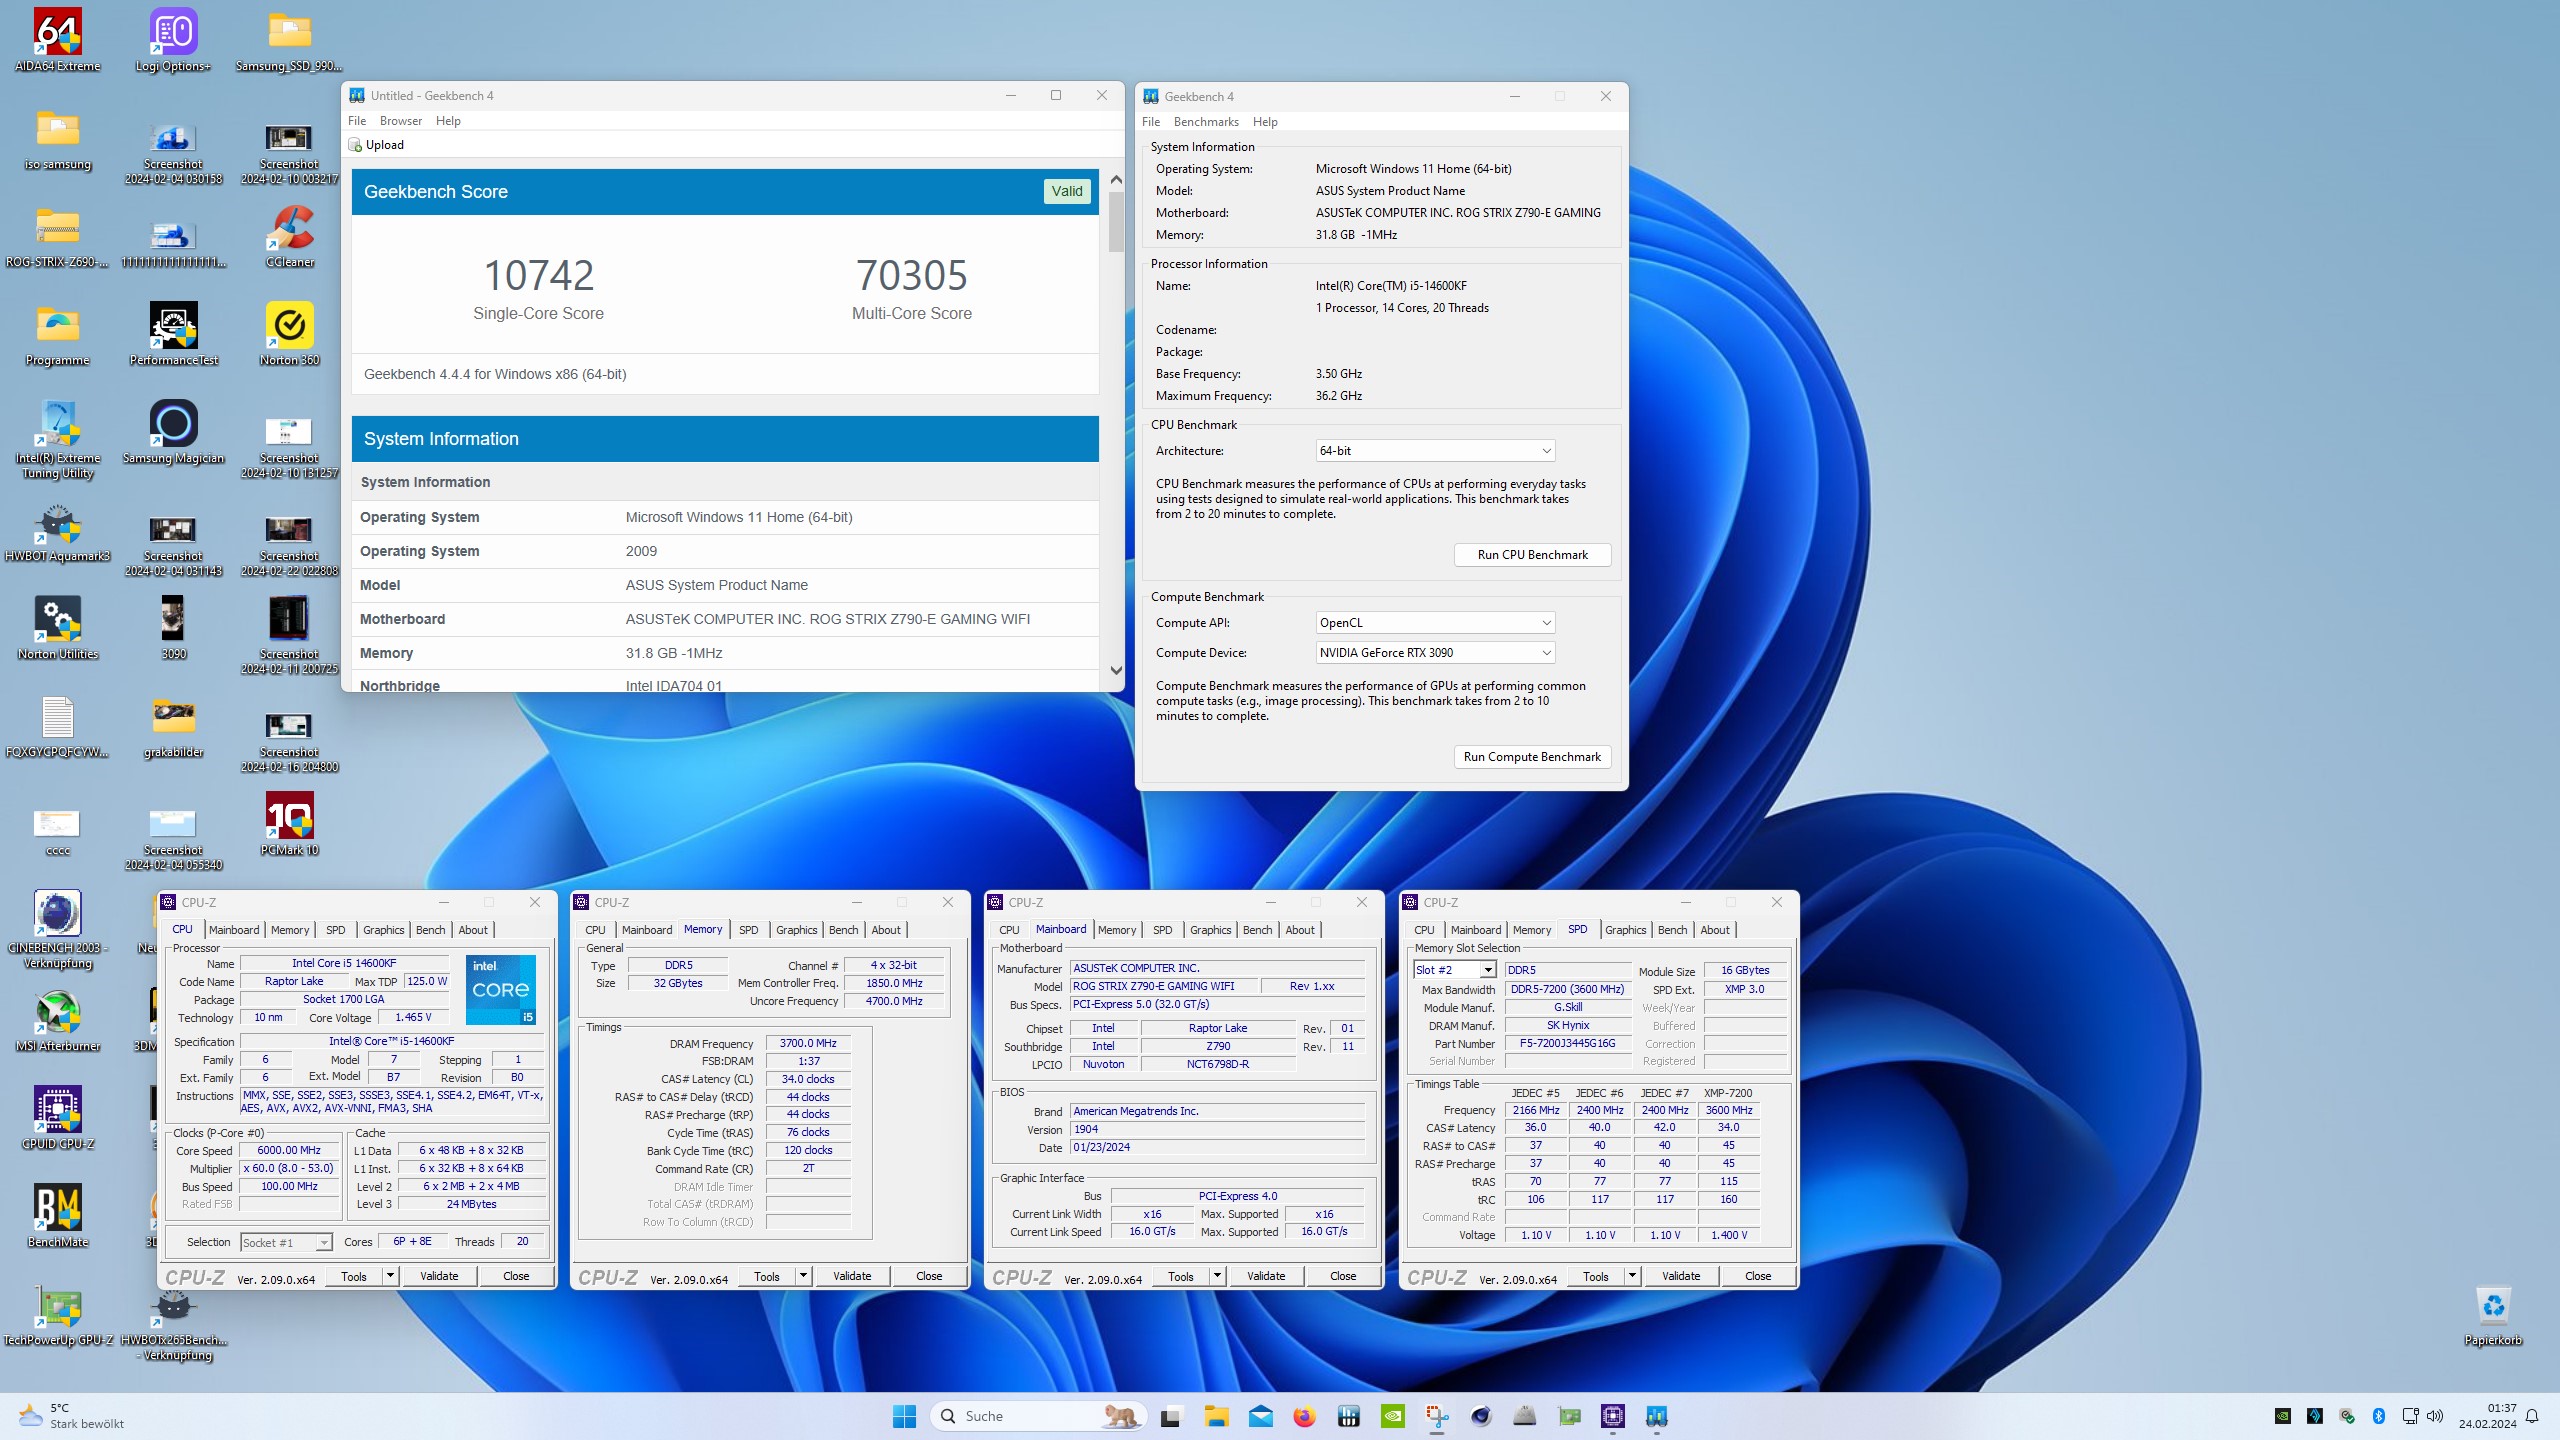
Task: Expand Compute API OpenCL dropdown
Action: [x=1435, y=623]
